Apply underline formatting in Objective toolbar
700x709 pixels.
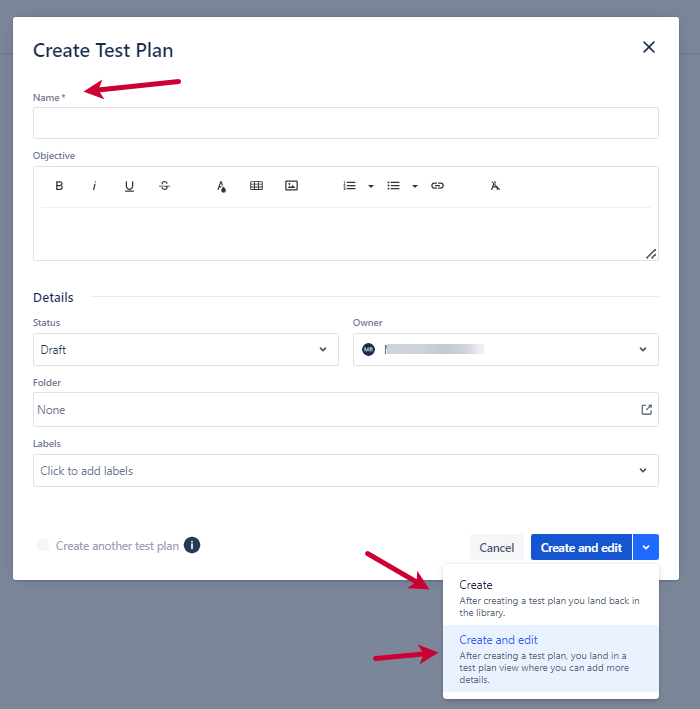pyautogui.click(x=129, y=186)
